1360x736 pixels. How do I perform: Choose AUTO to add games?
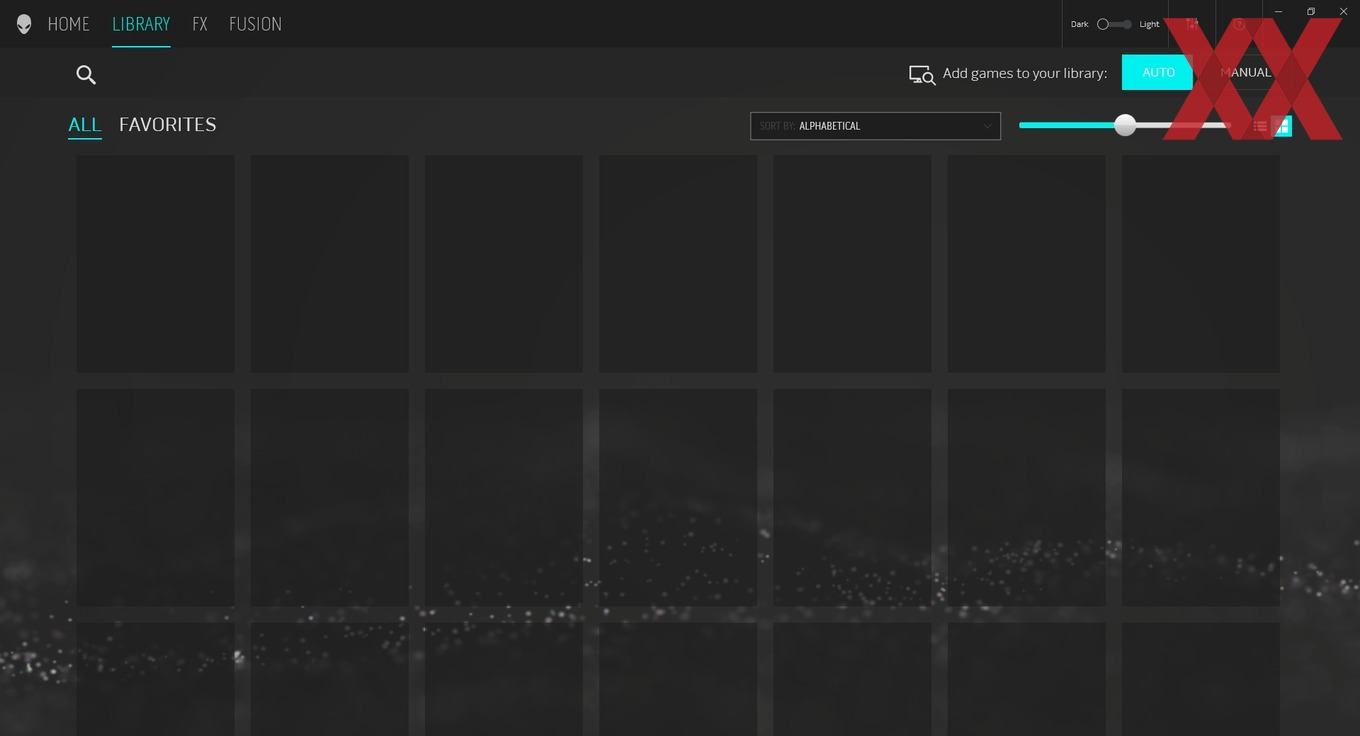point(1158,72)
